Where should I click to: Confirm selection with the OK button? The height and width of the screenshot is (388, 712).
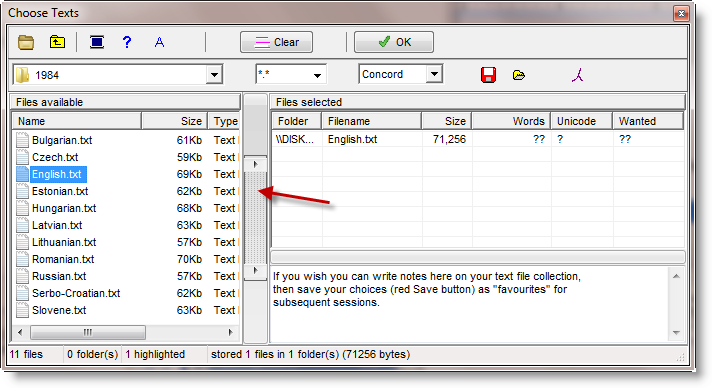[x=394, y=42]
